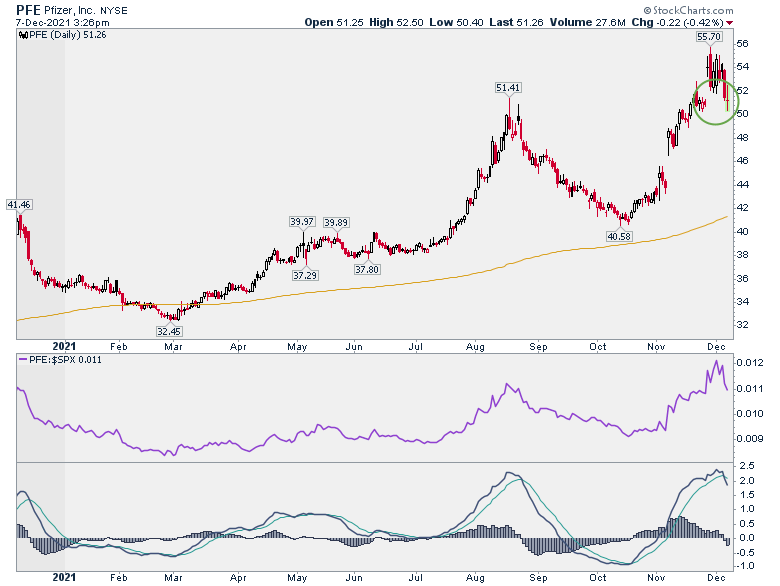Click the 38 price axis label
The height and width of the screenshot is (586, 780).
tap(743, 255)
